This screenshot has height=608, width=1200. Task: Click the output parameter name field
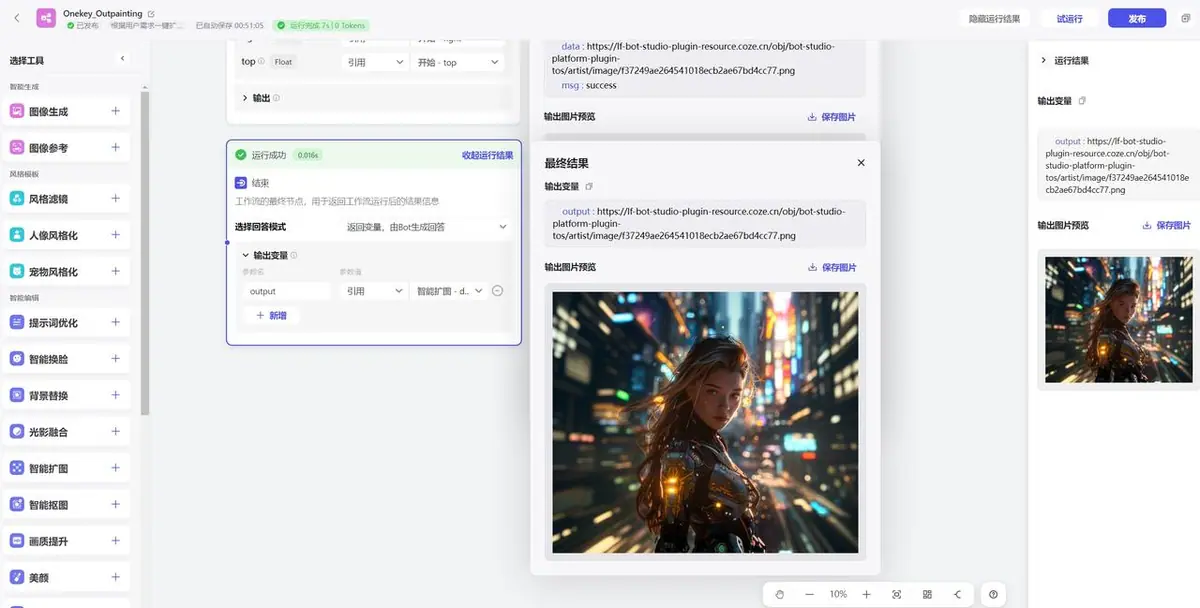[x=287, y=291]
